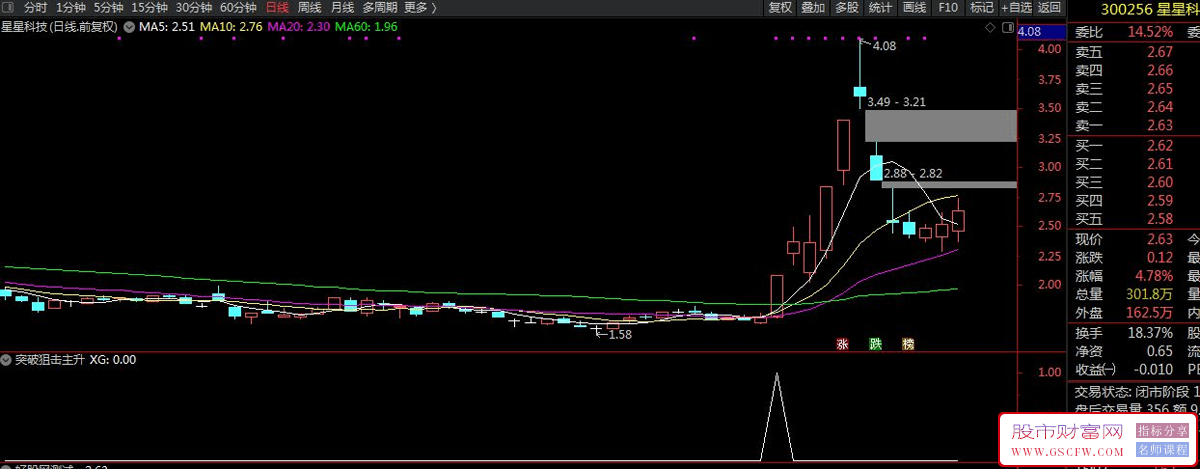
Task: Click 卖五 ask price 2.67
Action: click(1159, 52)
